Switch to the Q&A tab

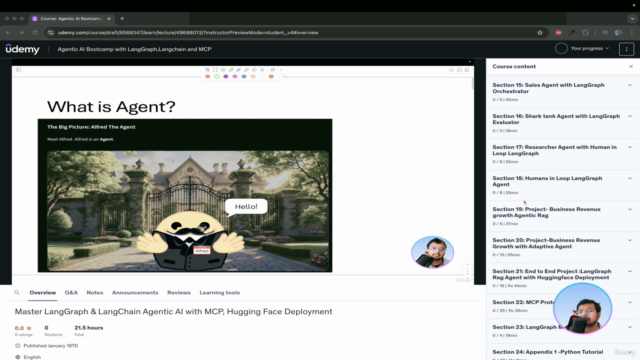(71, 293)
